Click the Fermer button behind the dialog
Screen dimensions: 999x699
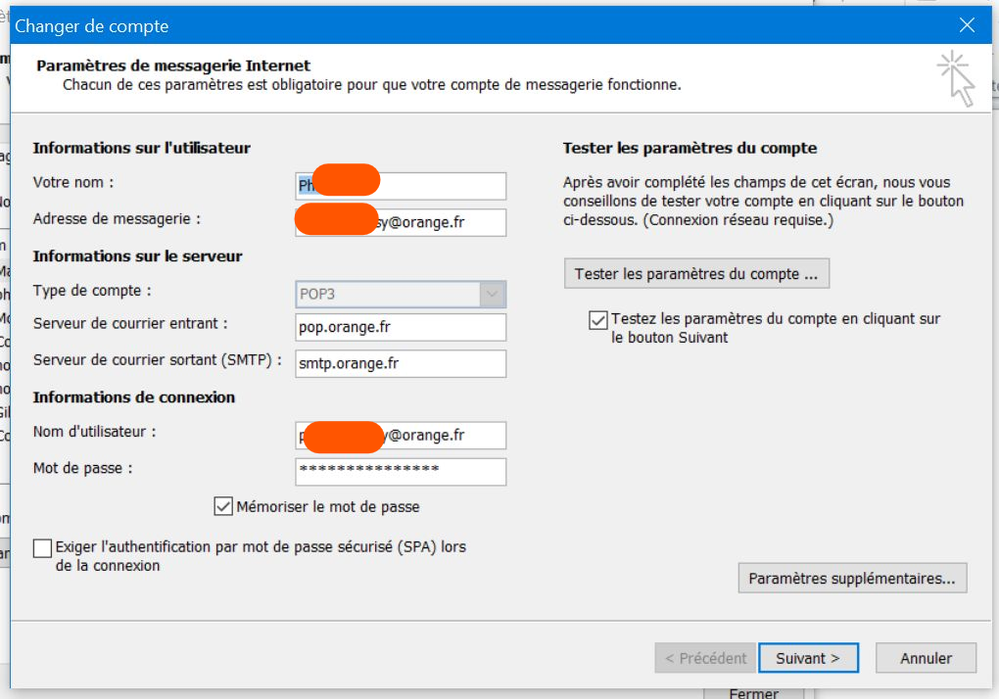click(x=754, y=692)
